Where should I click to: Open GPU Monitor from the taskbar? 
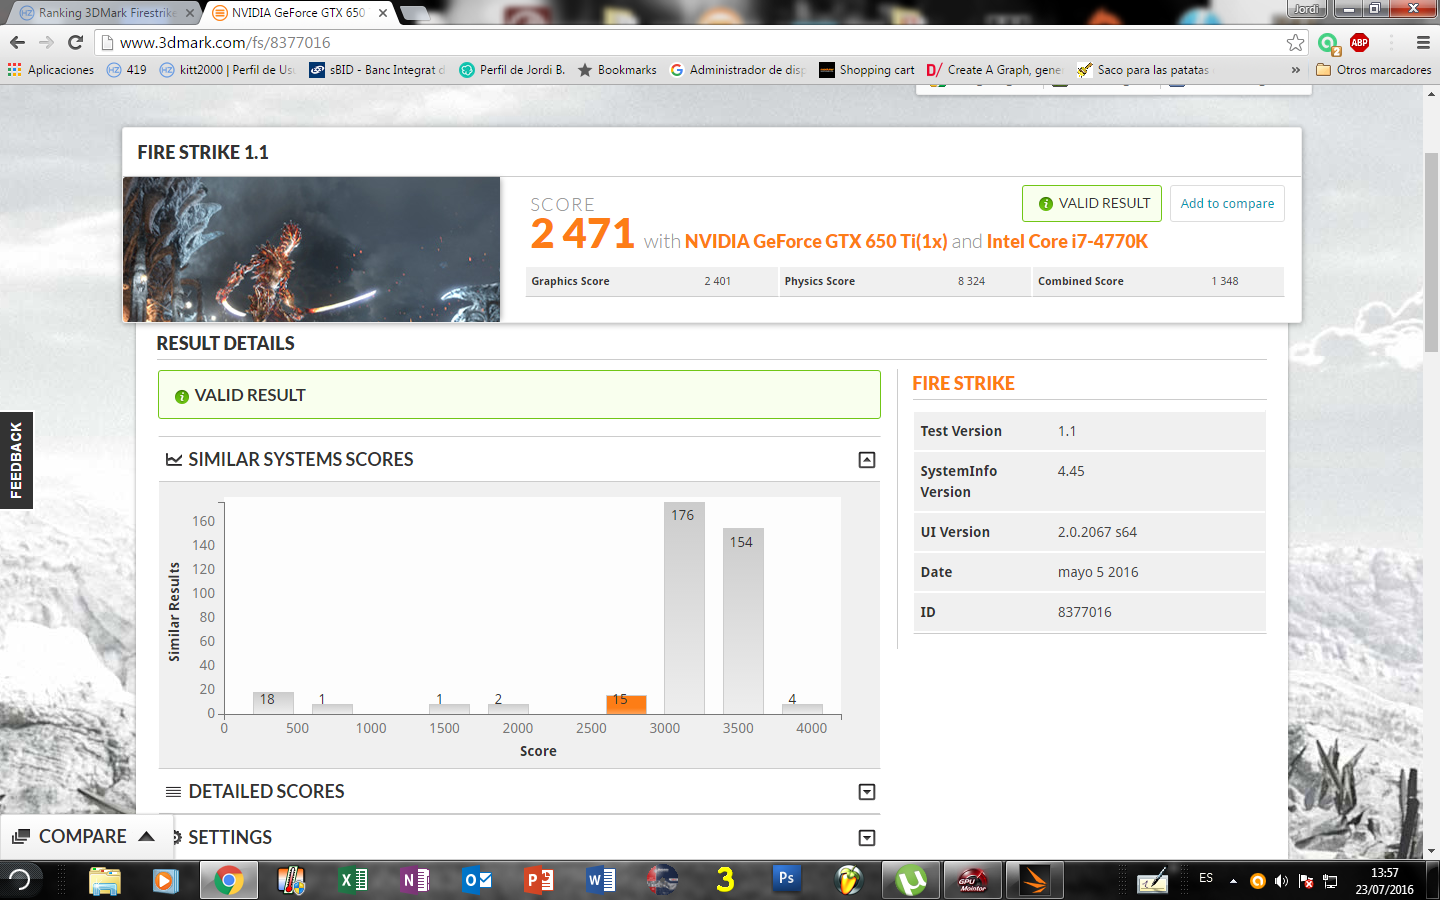coord(973,880)
